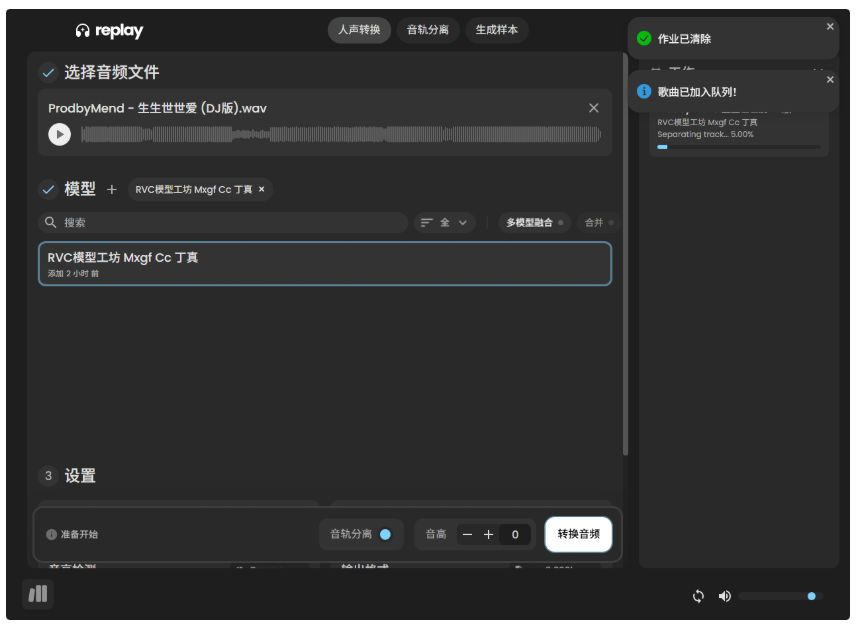Click the model 搜索 search field
Screen dimensions: 862x638
(223, 223)
